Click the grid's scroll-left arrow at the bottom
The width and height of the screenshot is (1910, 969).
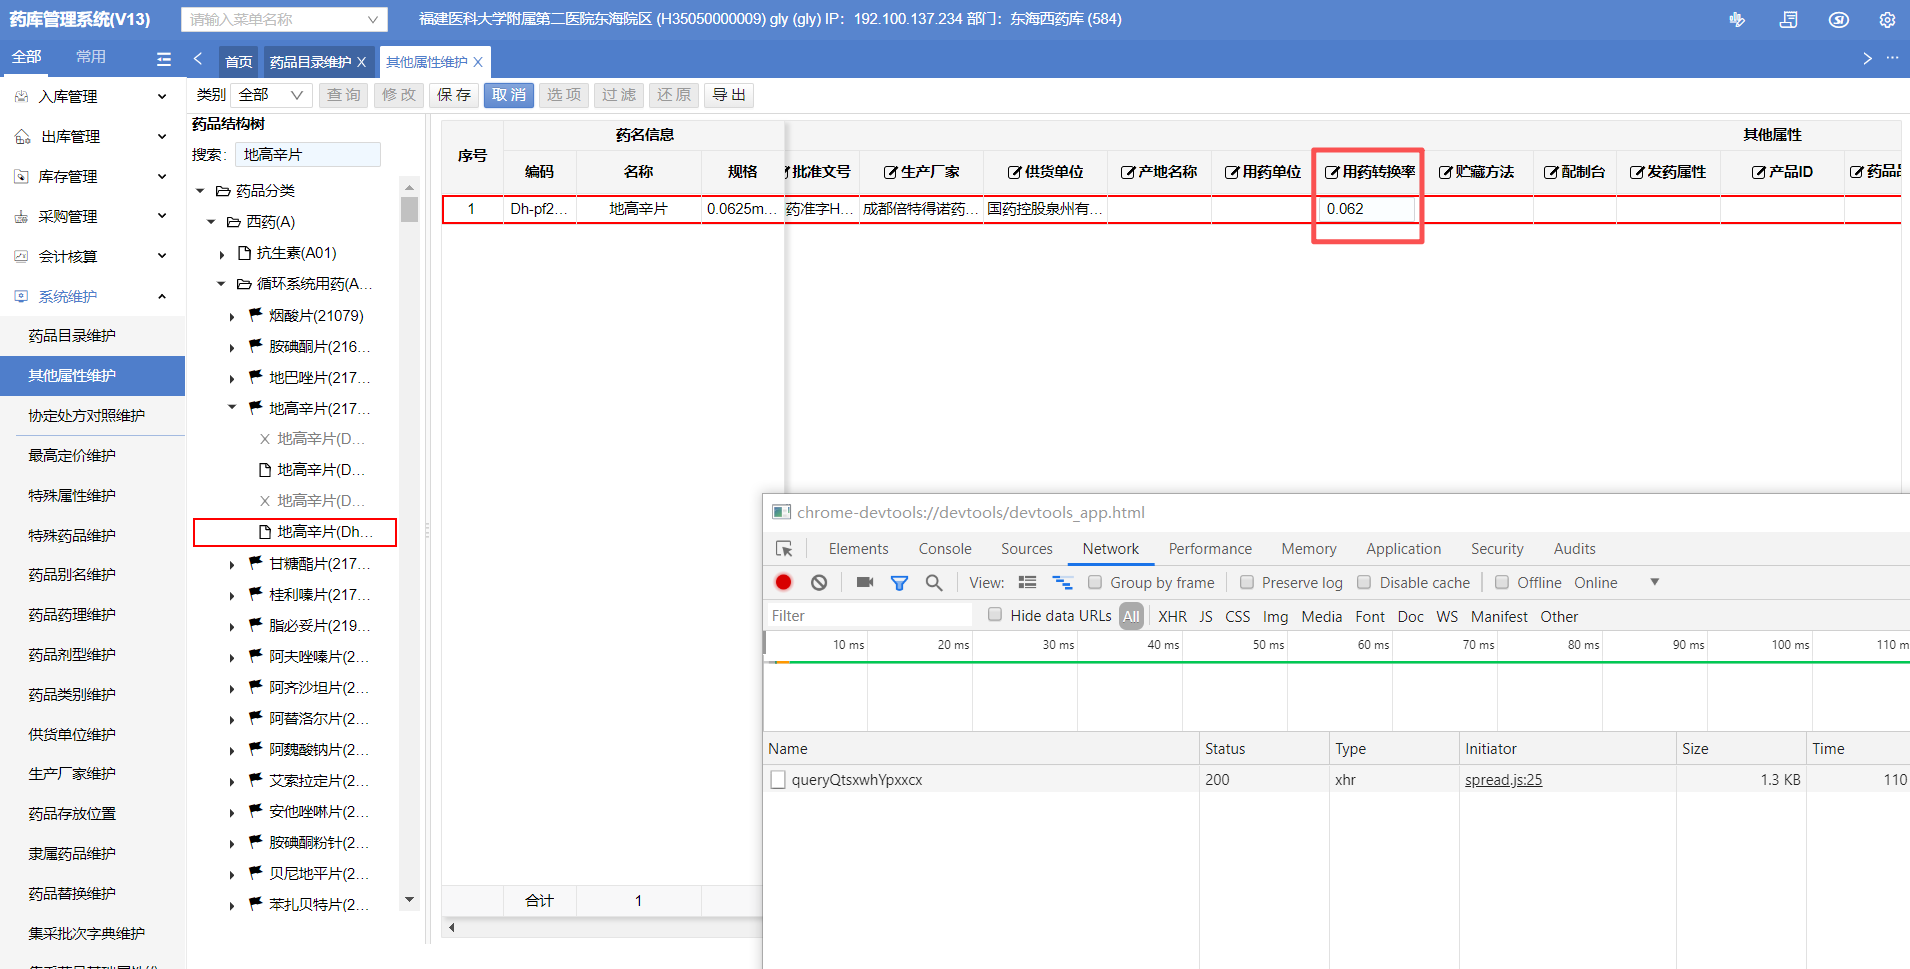[452, 927]
